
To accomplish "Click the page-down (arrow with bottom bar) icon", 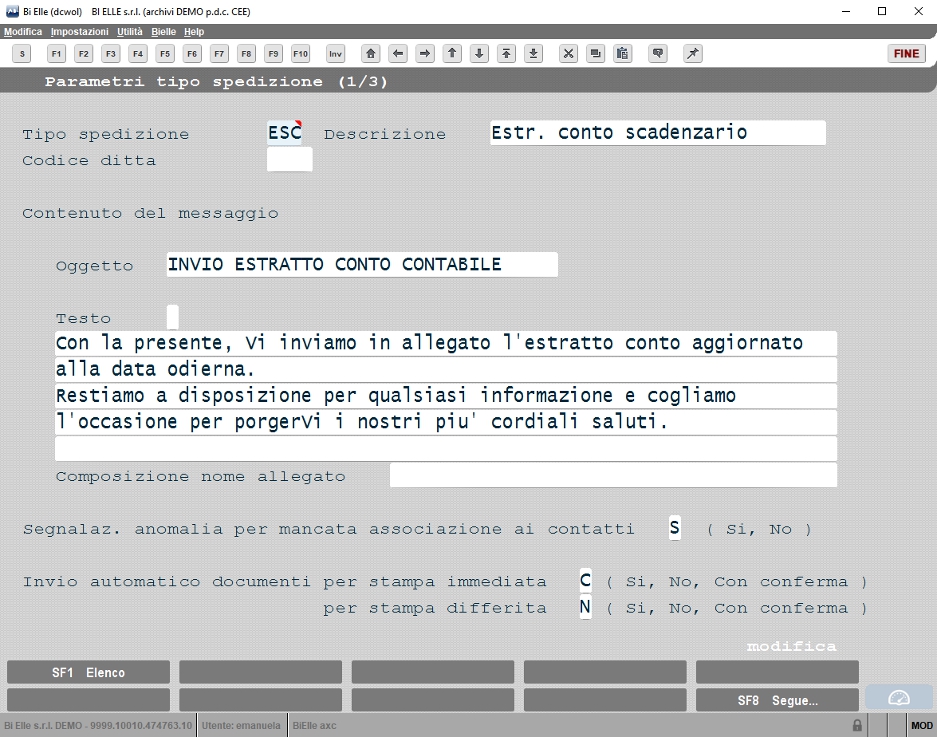I will (x=534, y=54).
